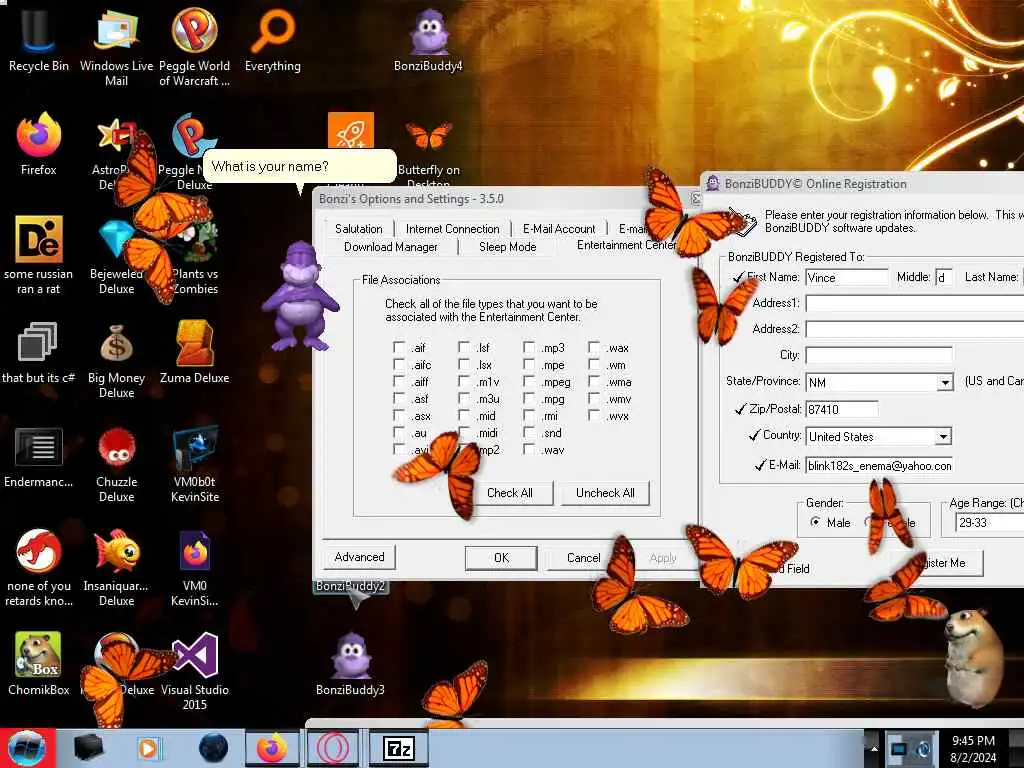Image resolution: width=1024 pixels, height=768 pixels.
Task: Click the Register Me button
Action: [940, 563]
